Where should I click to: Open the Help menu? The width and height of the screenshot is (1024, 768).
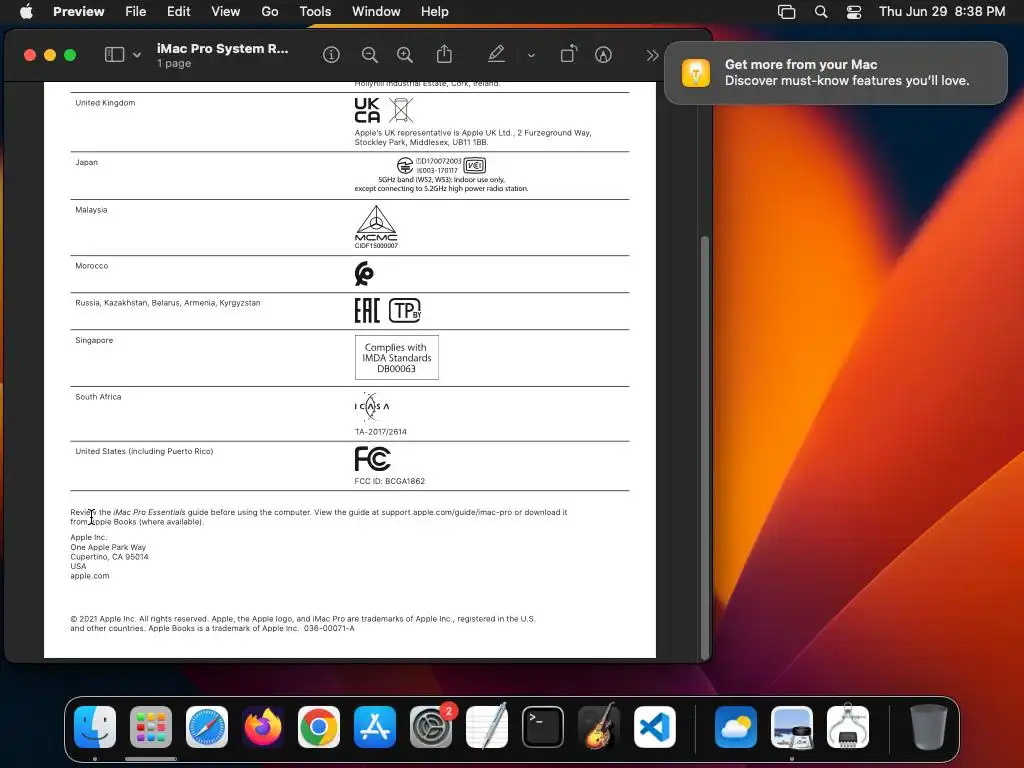(434, 11)
